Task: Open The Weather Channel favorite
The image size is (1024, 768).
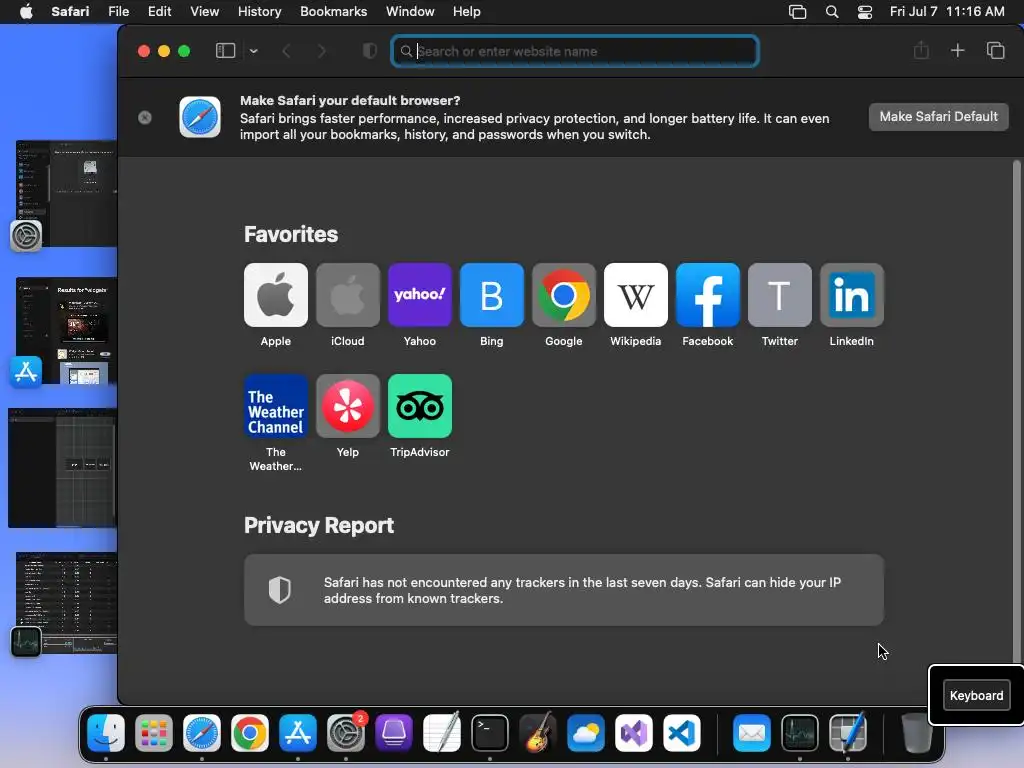Action: click(x=276, y=406)
